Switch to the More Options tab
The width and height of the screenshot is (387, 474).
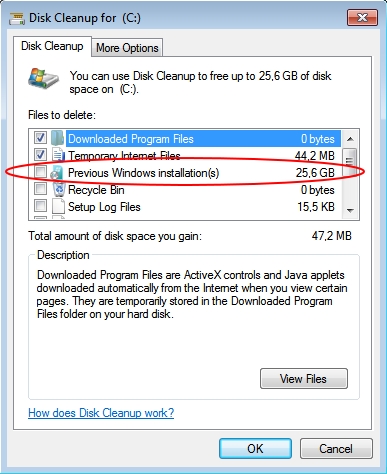coord(127,48)
